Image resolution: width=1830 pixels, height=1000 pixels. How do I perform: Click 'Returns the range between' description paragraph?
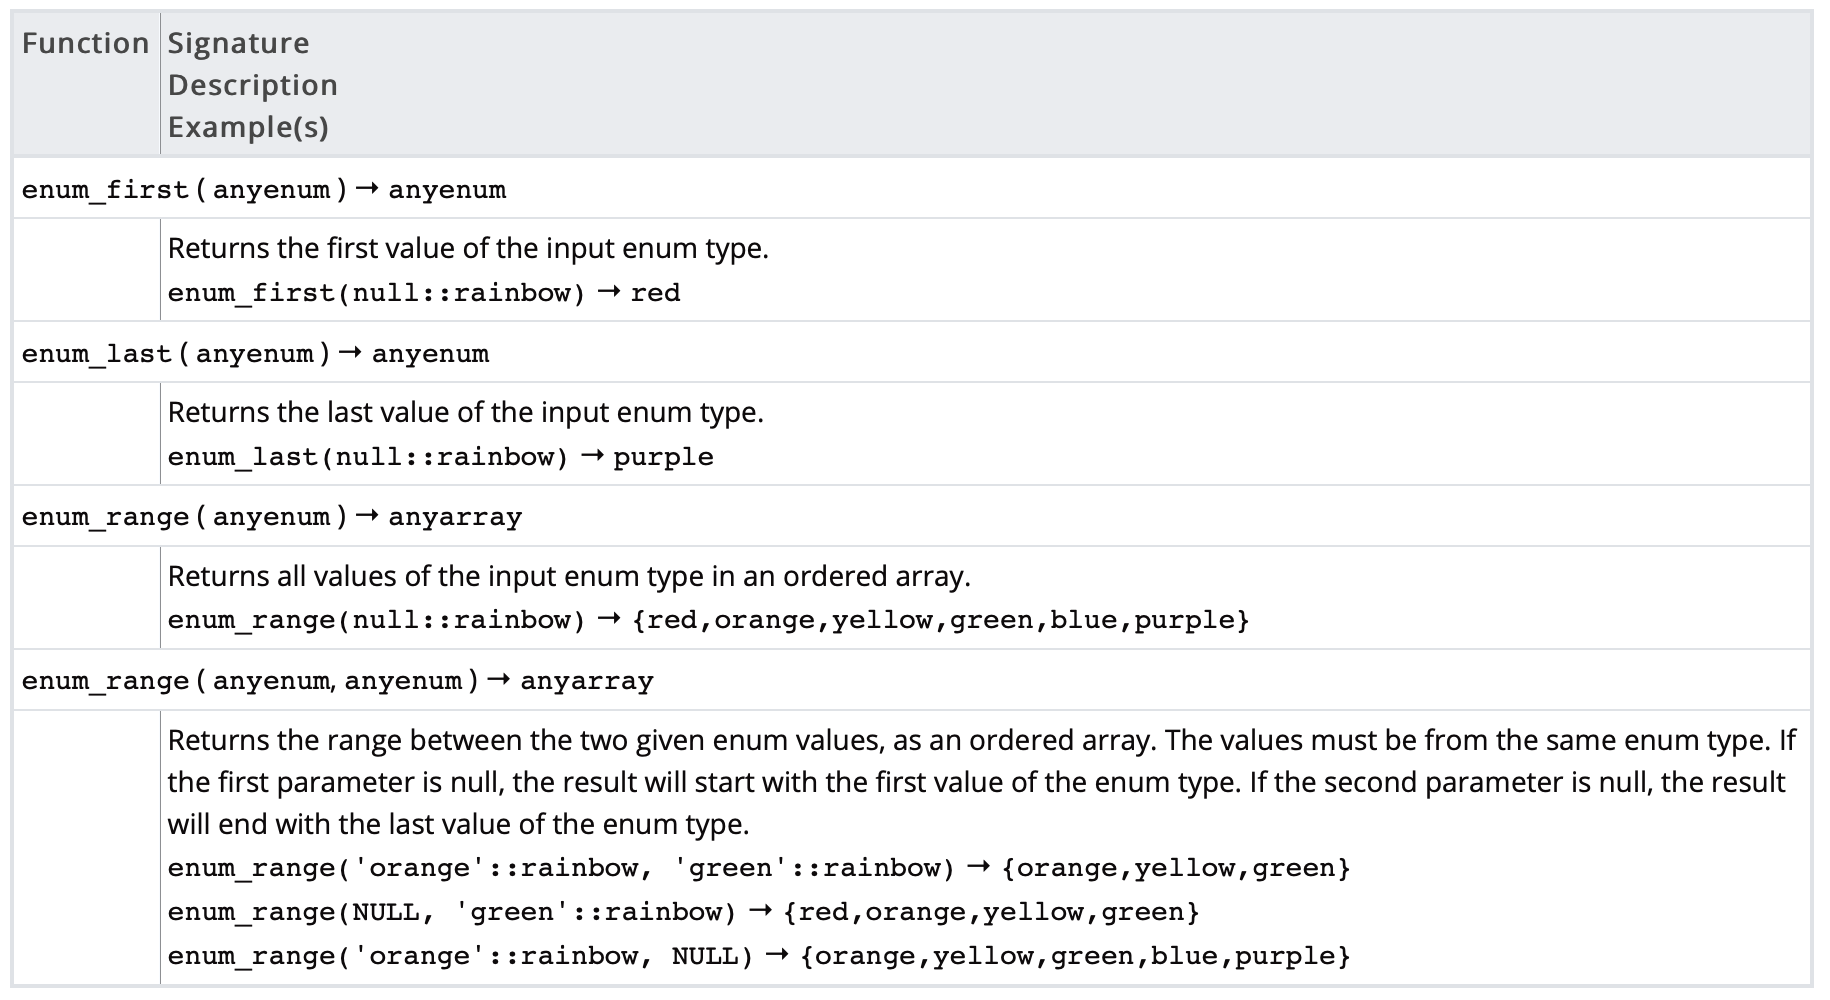tap(980, 782)
